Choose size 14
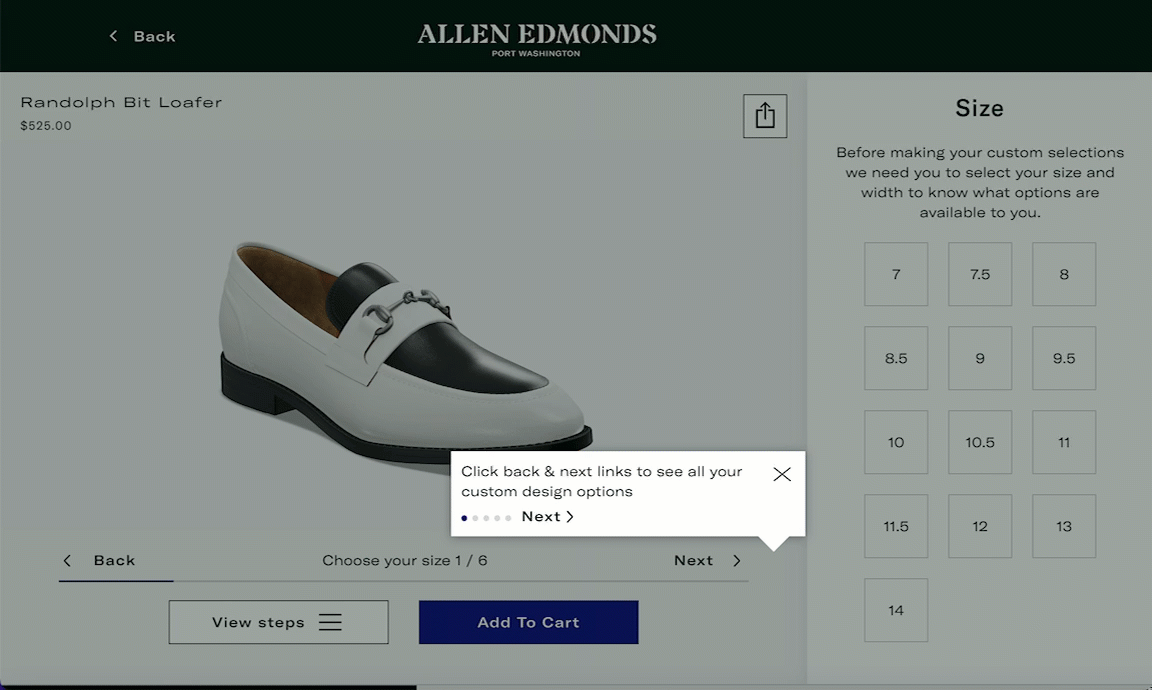Image resolution: width=1152 pixels, height=690 pixels. [896, 610]
